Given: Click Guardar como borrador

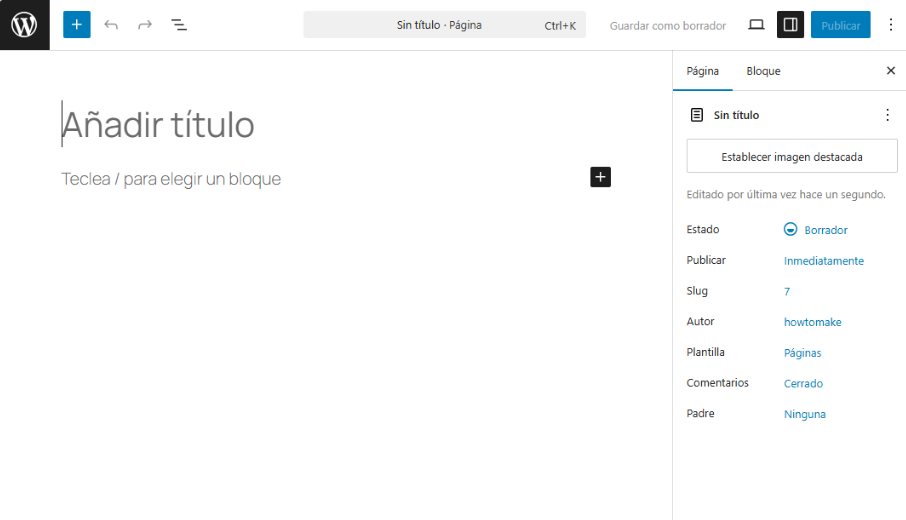Looking at the screenshot, I should click(668, 25).
